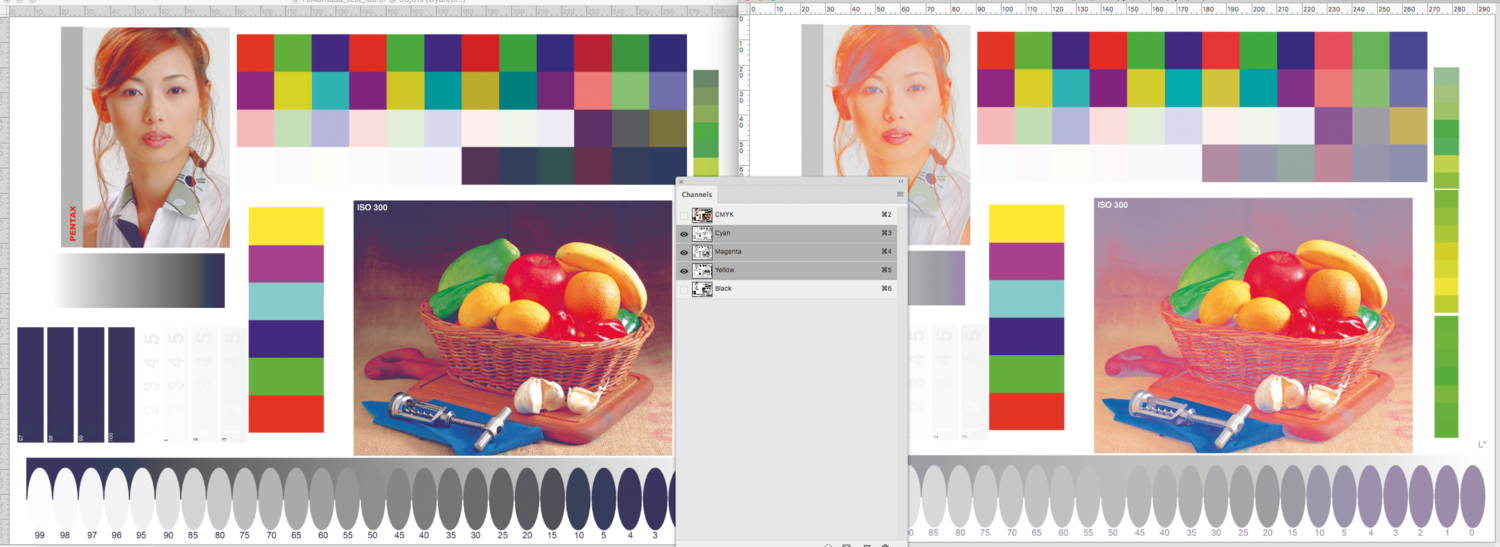Select the CMYK channel thumbnail

click(x=702, y=215)
